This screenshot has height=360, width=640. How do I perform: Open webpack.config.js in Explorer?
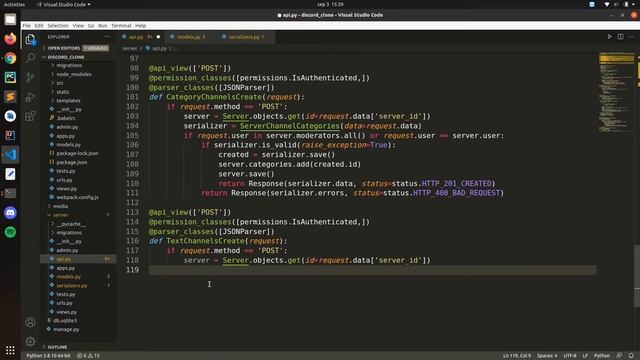click(x=77, y=197)
